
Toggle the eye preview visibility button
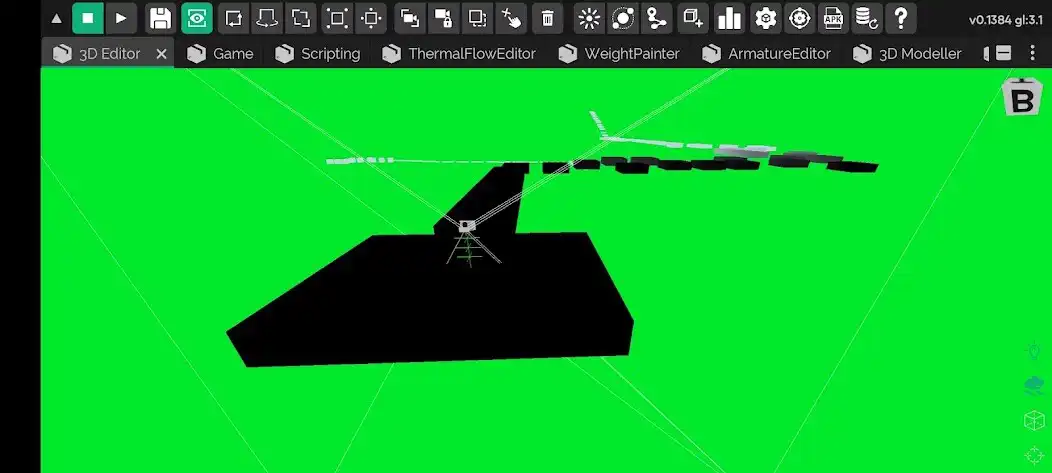click(x=197, y=18)
